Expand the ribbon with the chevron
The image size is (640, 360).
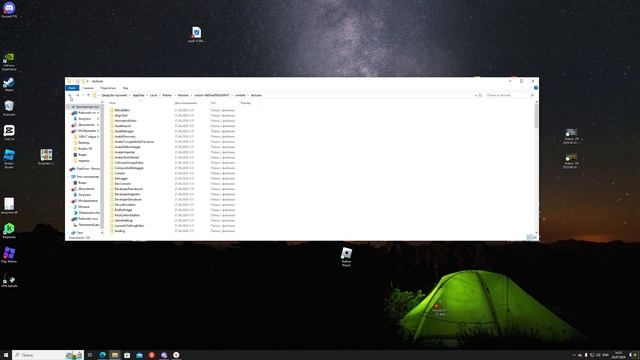[530, 88]
